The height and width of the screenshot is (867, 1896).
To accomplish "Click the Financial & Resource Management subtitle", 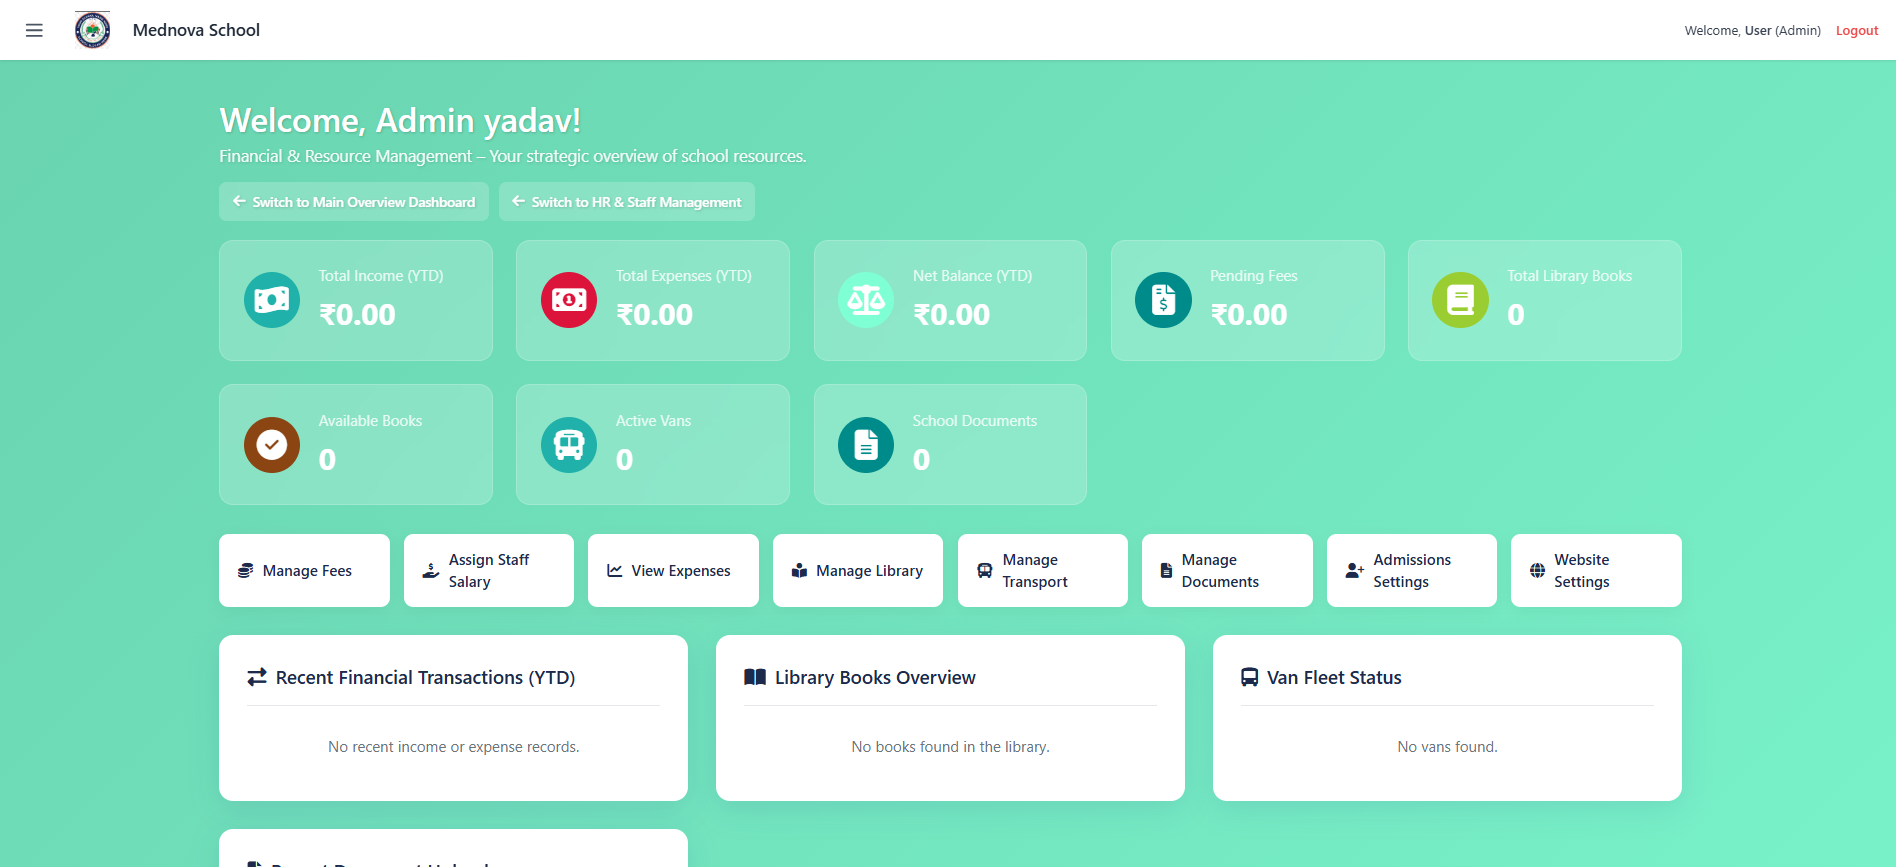I will [513, 156].
